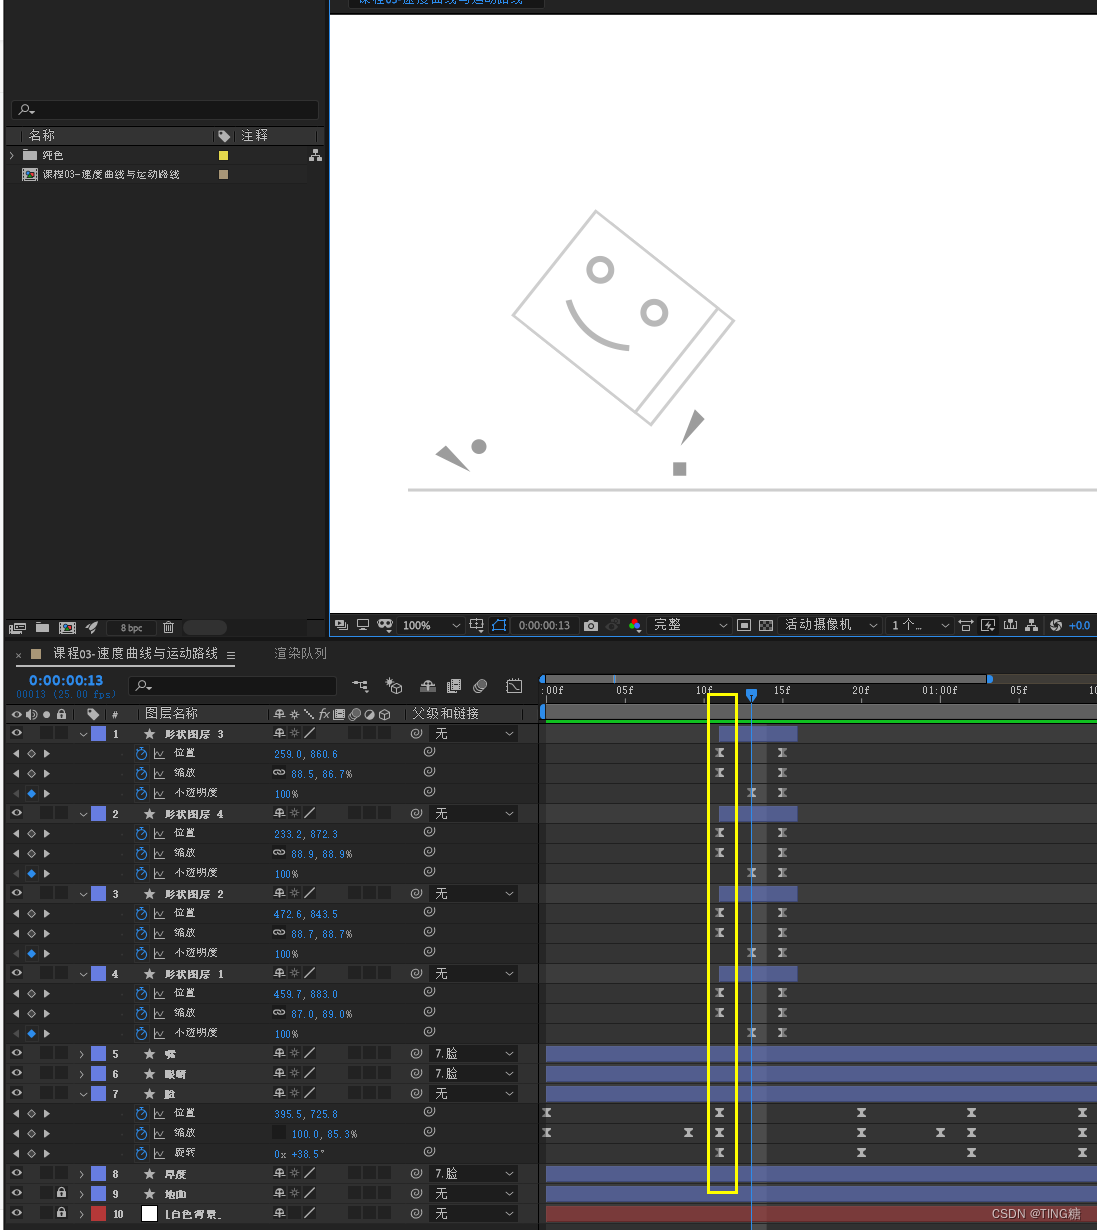Click the Interpret Footage icon in Project panel

pos(16,627)
